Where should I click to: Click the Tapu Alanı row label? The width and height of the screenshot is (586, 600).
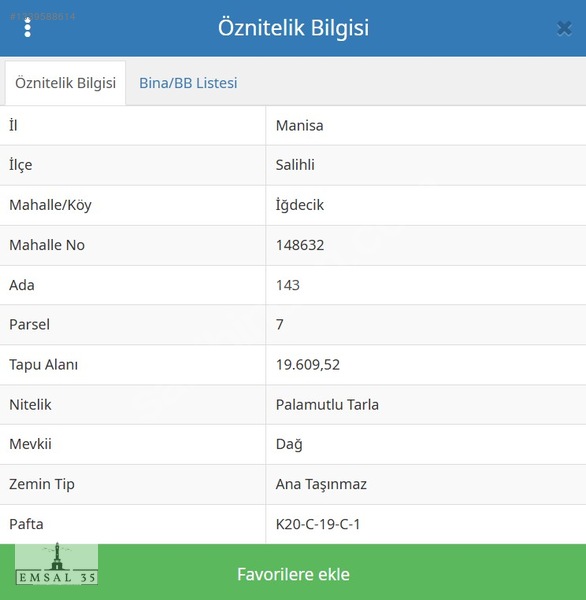pyautogui.click(x=43, y=365)
